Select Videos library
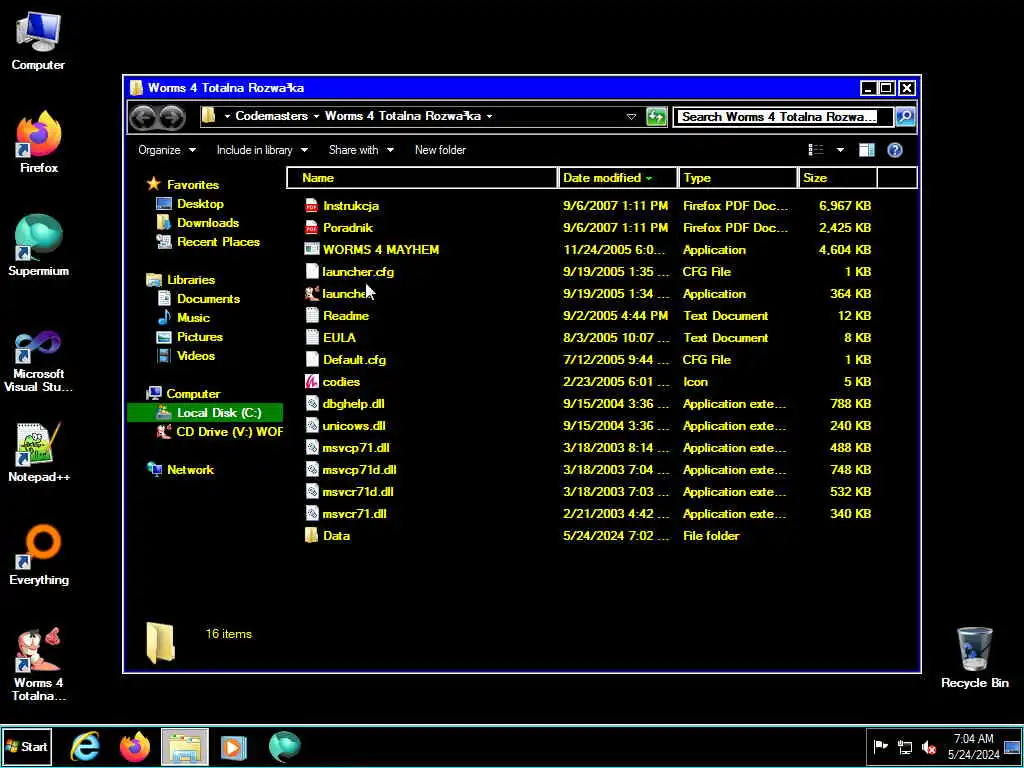 (195, 355)
